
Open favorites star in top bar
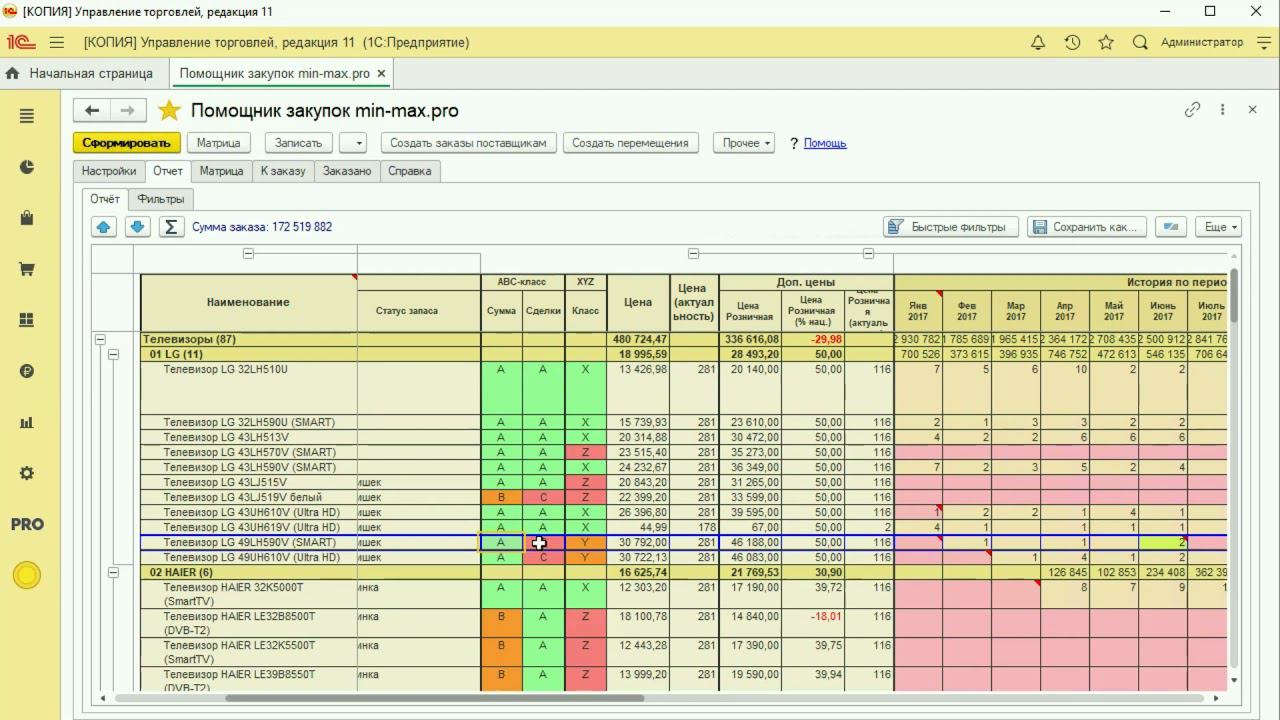[1106, 43]
